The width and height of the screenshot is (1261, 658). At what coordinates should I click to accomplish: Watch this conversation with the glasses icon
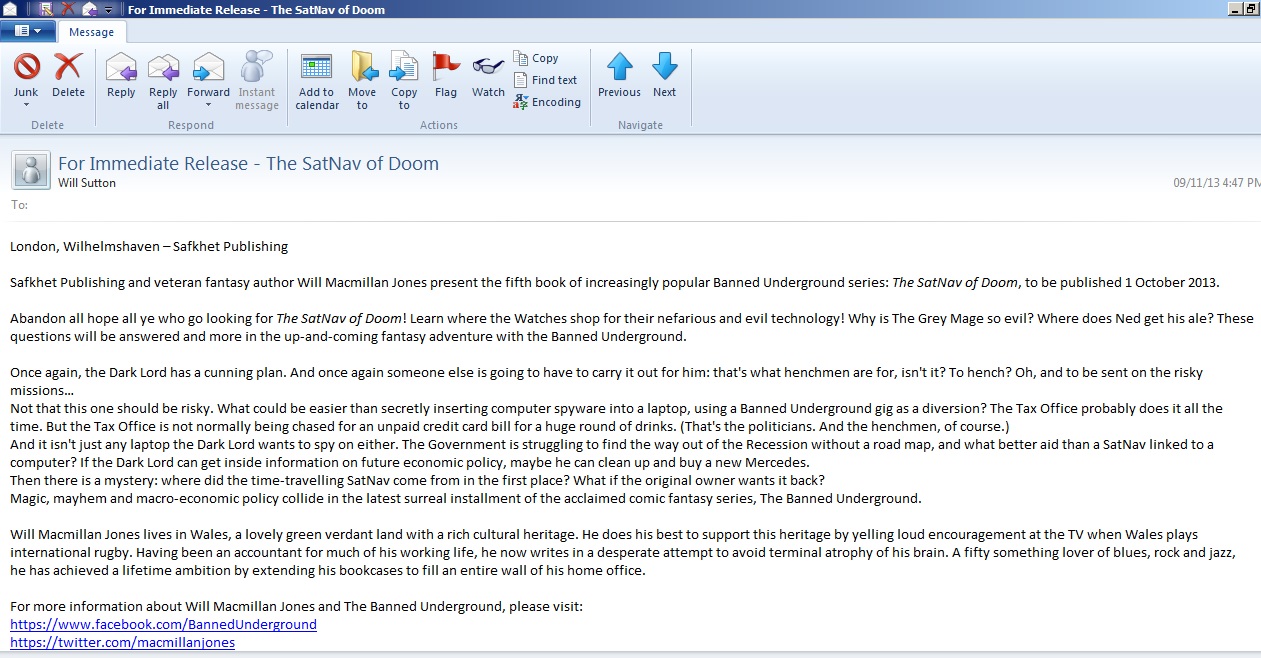click(488, 68)
